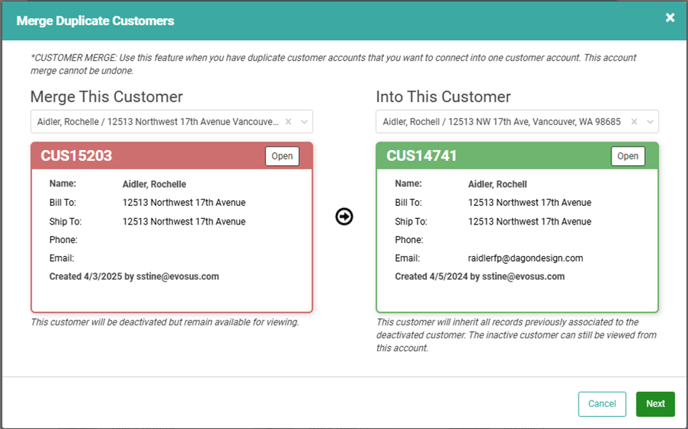
Task: Click the raidlerfp@dagondesign.com email
Action: click(x=525, y=258)
